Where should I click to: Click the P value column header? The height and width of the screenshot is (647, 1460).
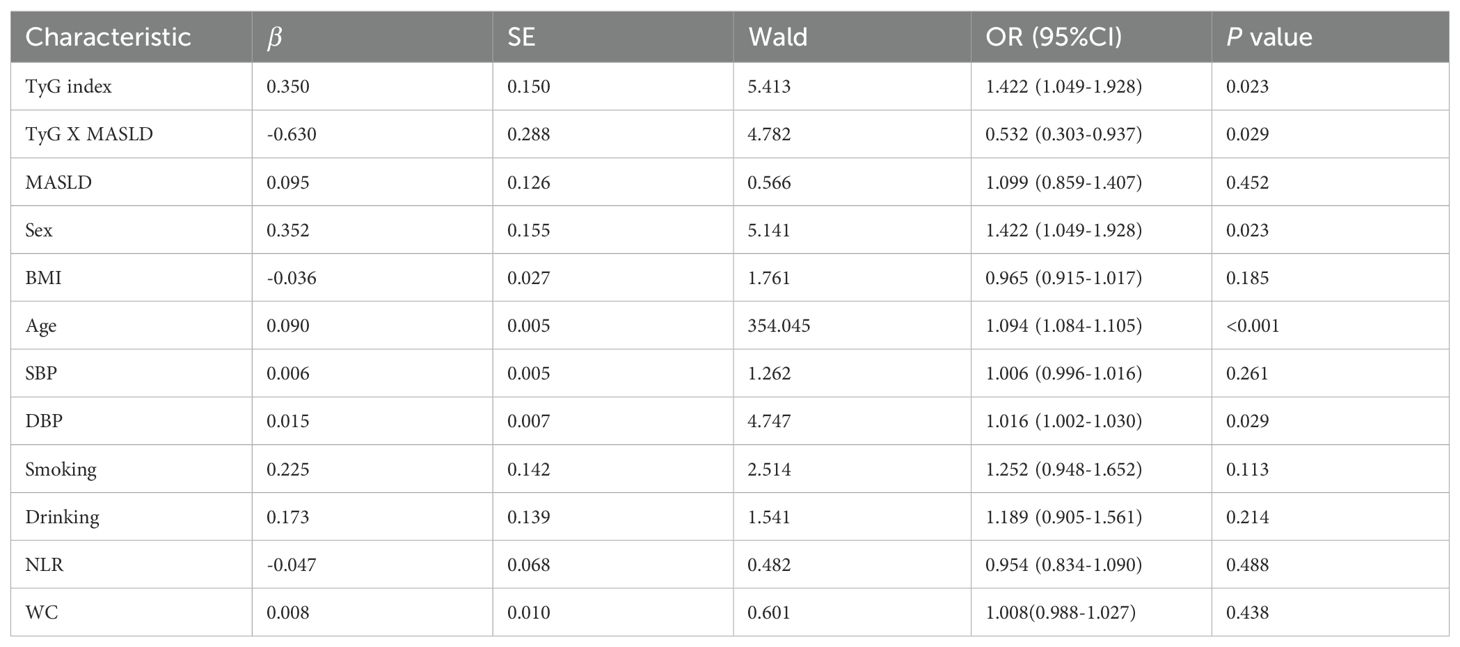pyautogui.click(x=1268, y=38)
